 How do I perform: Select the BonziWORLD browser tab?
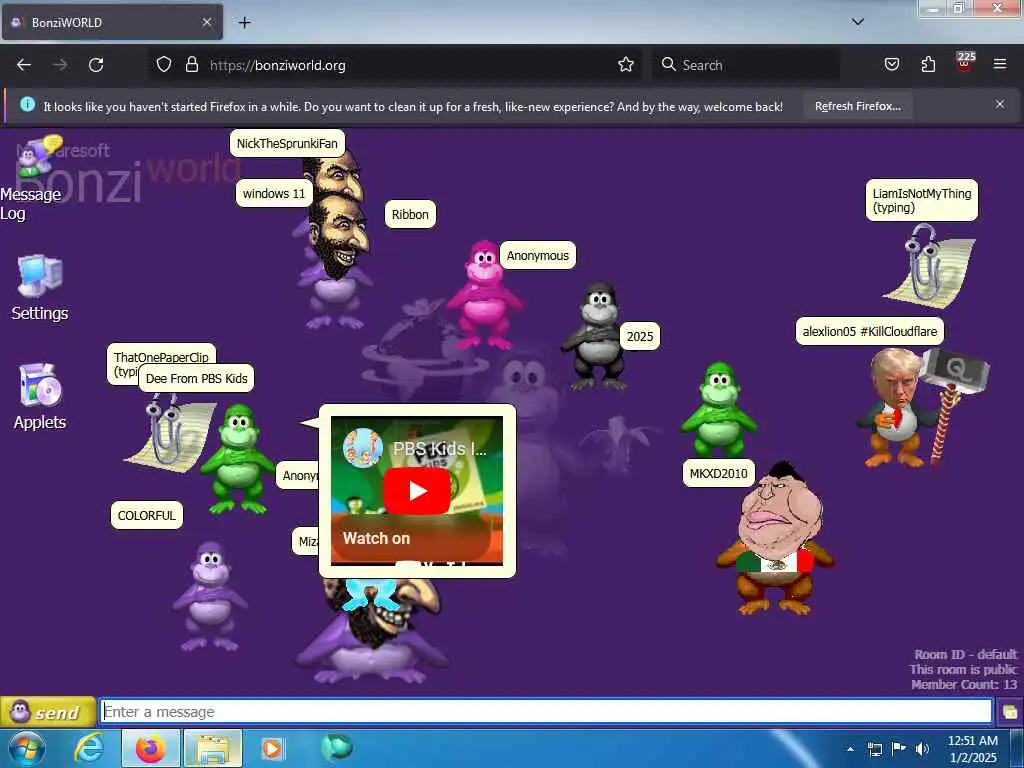tap(112, 22)
